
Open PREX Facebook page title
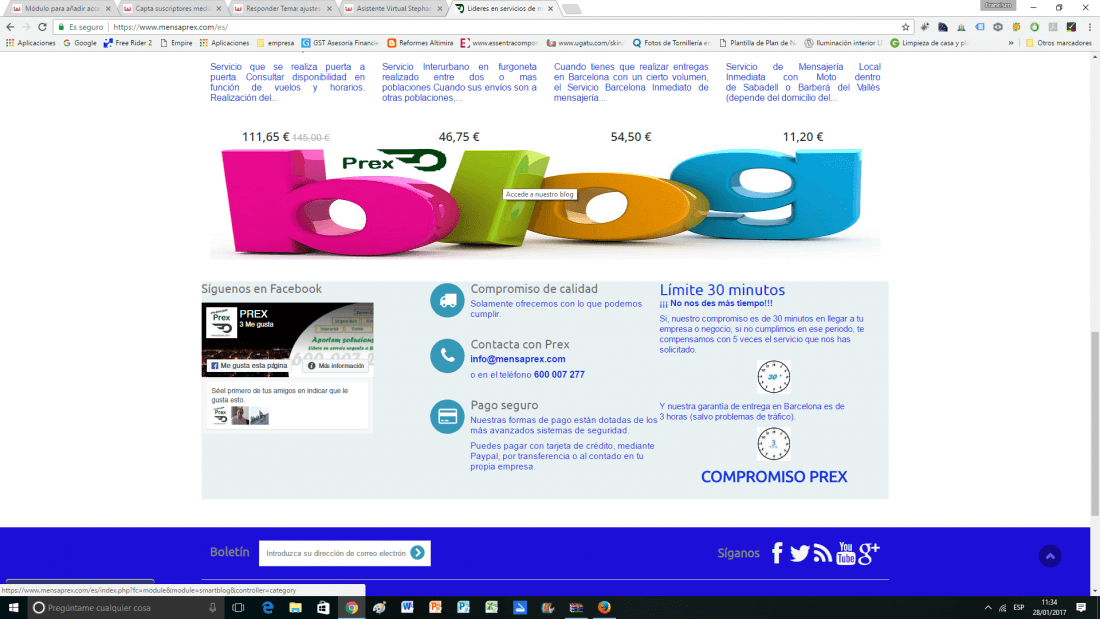pyautogui.click(x=253, y=314)
